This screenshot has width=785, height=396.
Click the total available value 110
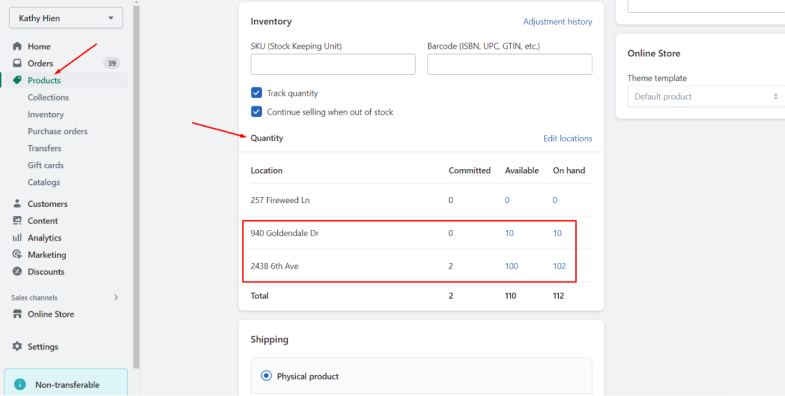510,296
